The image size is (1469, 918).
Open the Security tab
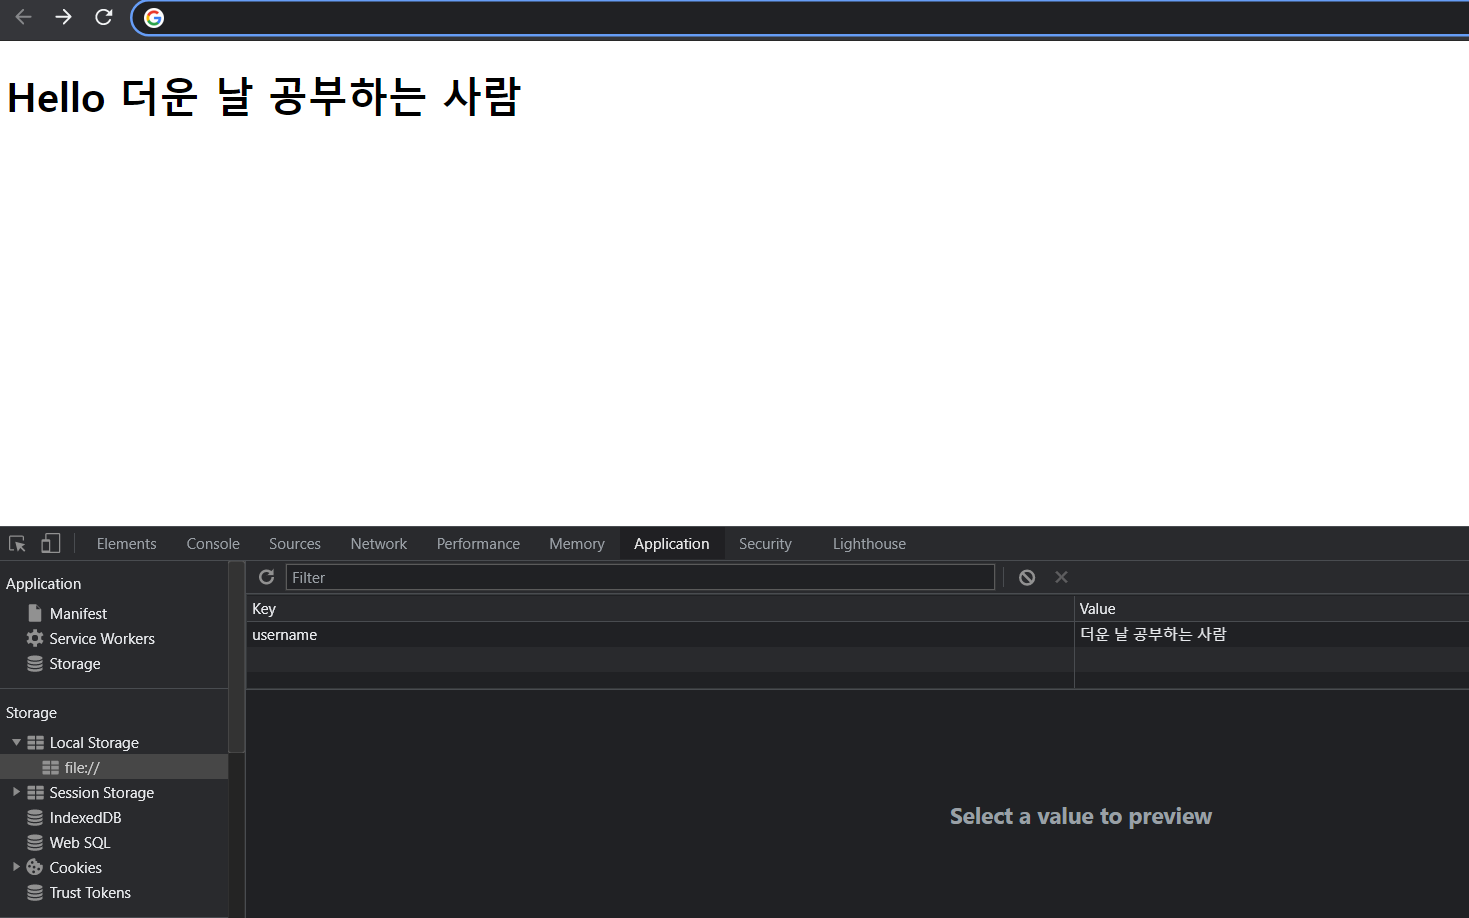765,544
